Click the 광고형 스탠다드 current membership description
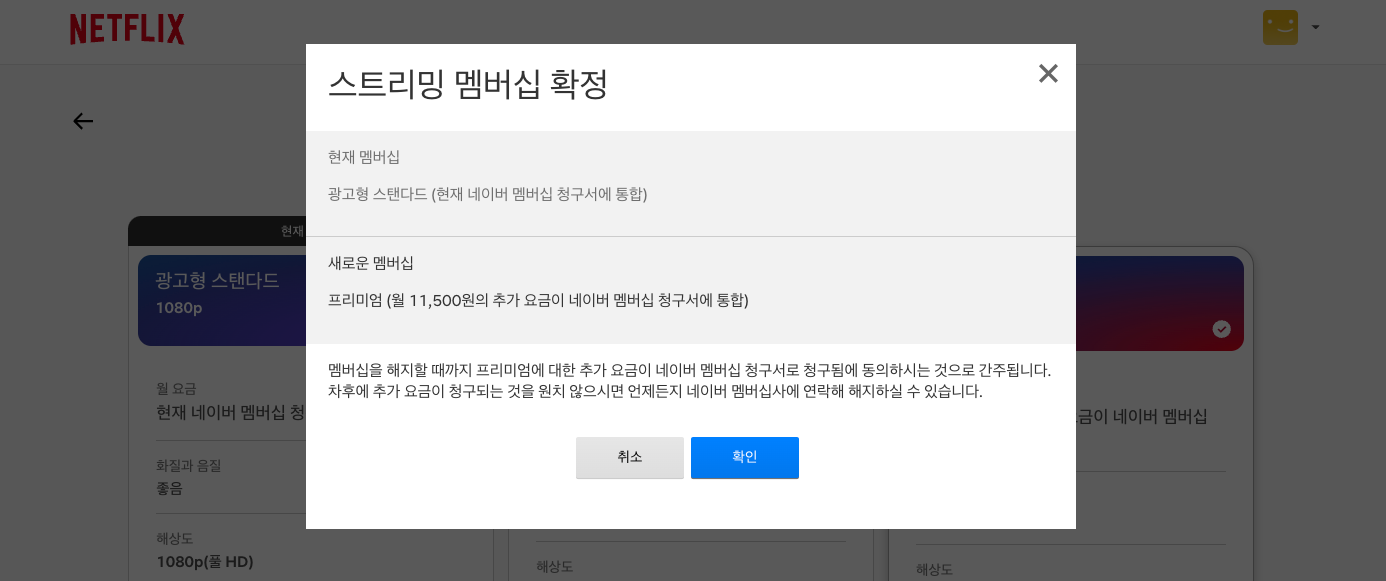Screen dimensions: 1386x581 [x=488, y=194]
